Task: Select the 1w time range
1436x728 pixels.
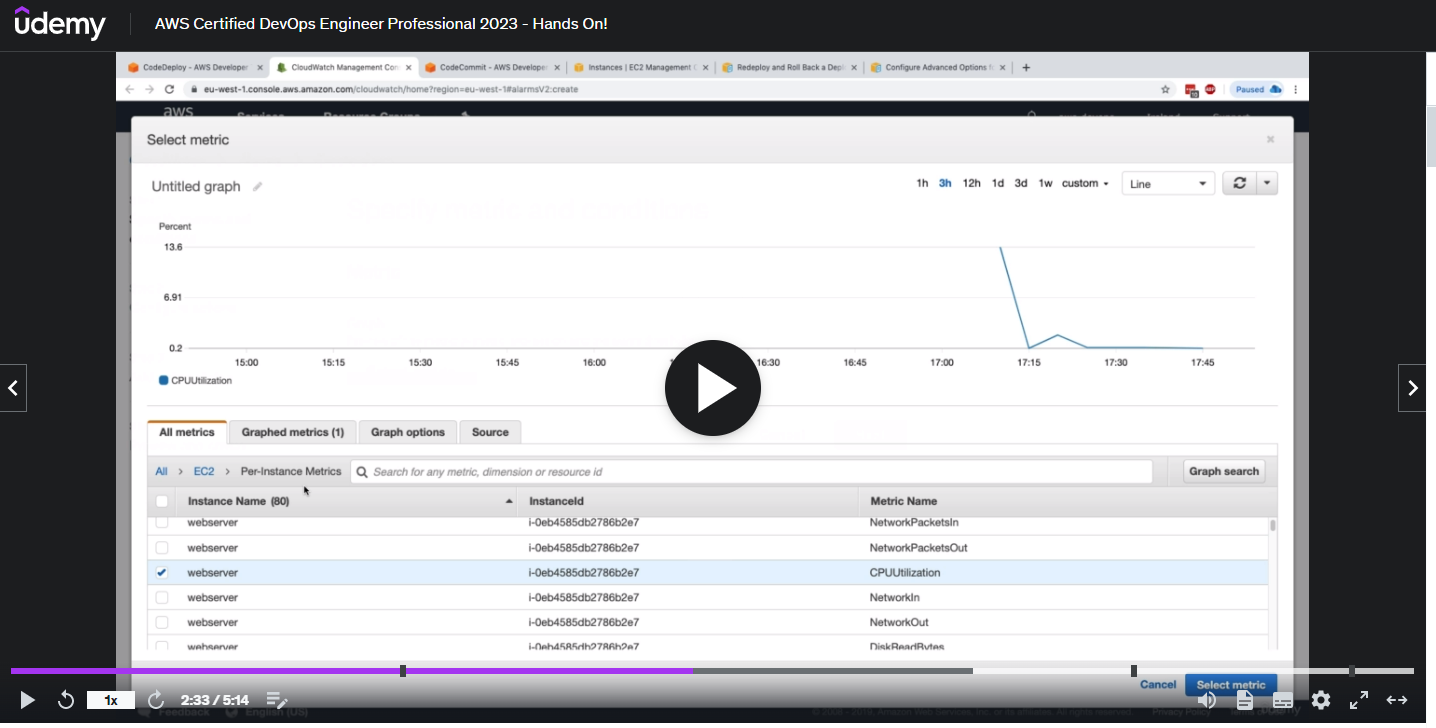Action: pyautogui.click(x=1045, y=184)
